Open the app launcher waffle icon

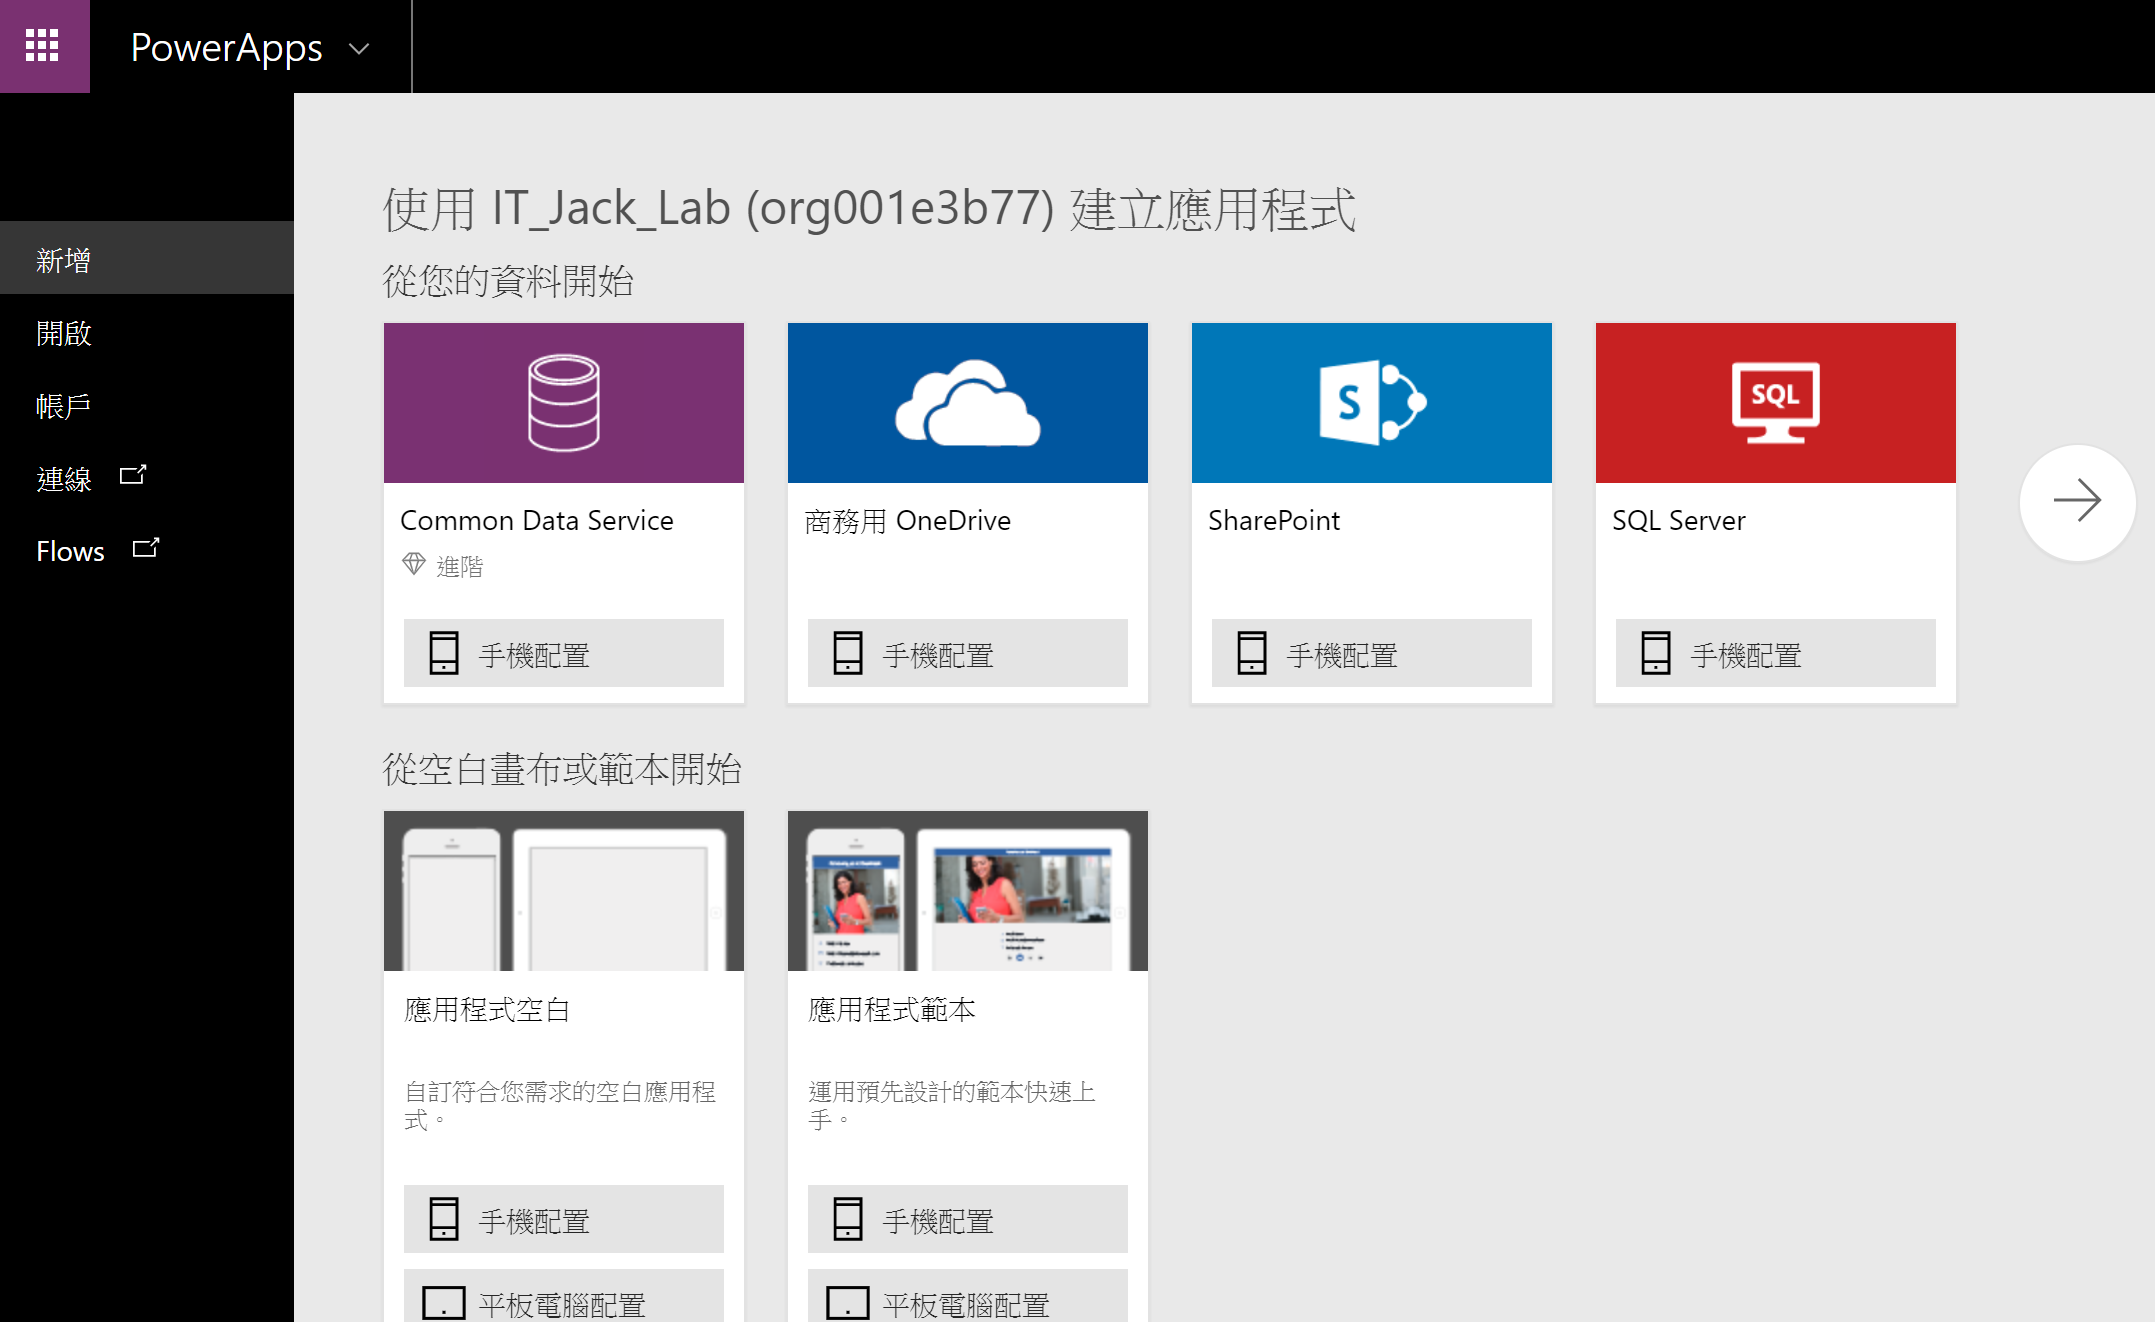point(42,46)
